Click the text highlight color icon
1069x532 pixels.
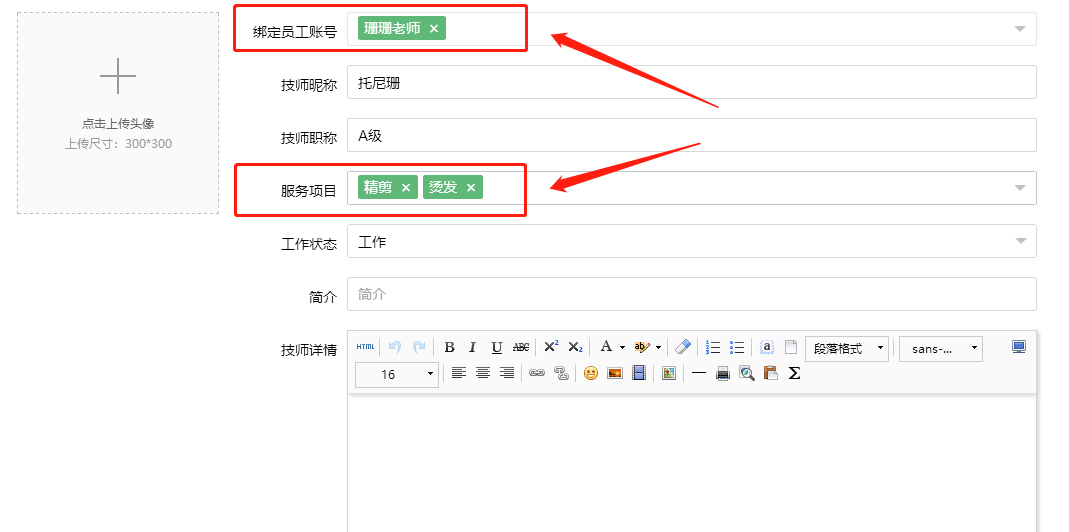click(x=642, y=347)
